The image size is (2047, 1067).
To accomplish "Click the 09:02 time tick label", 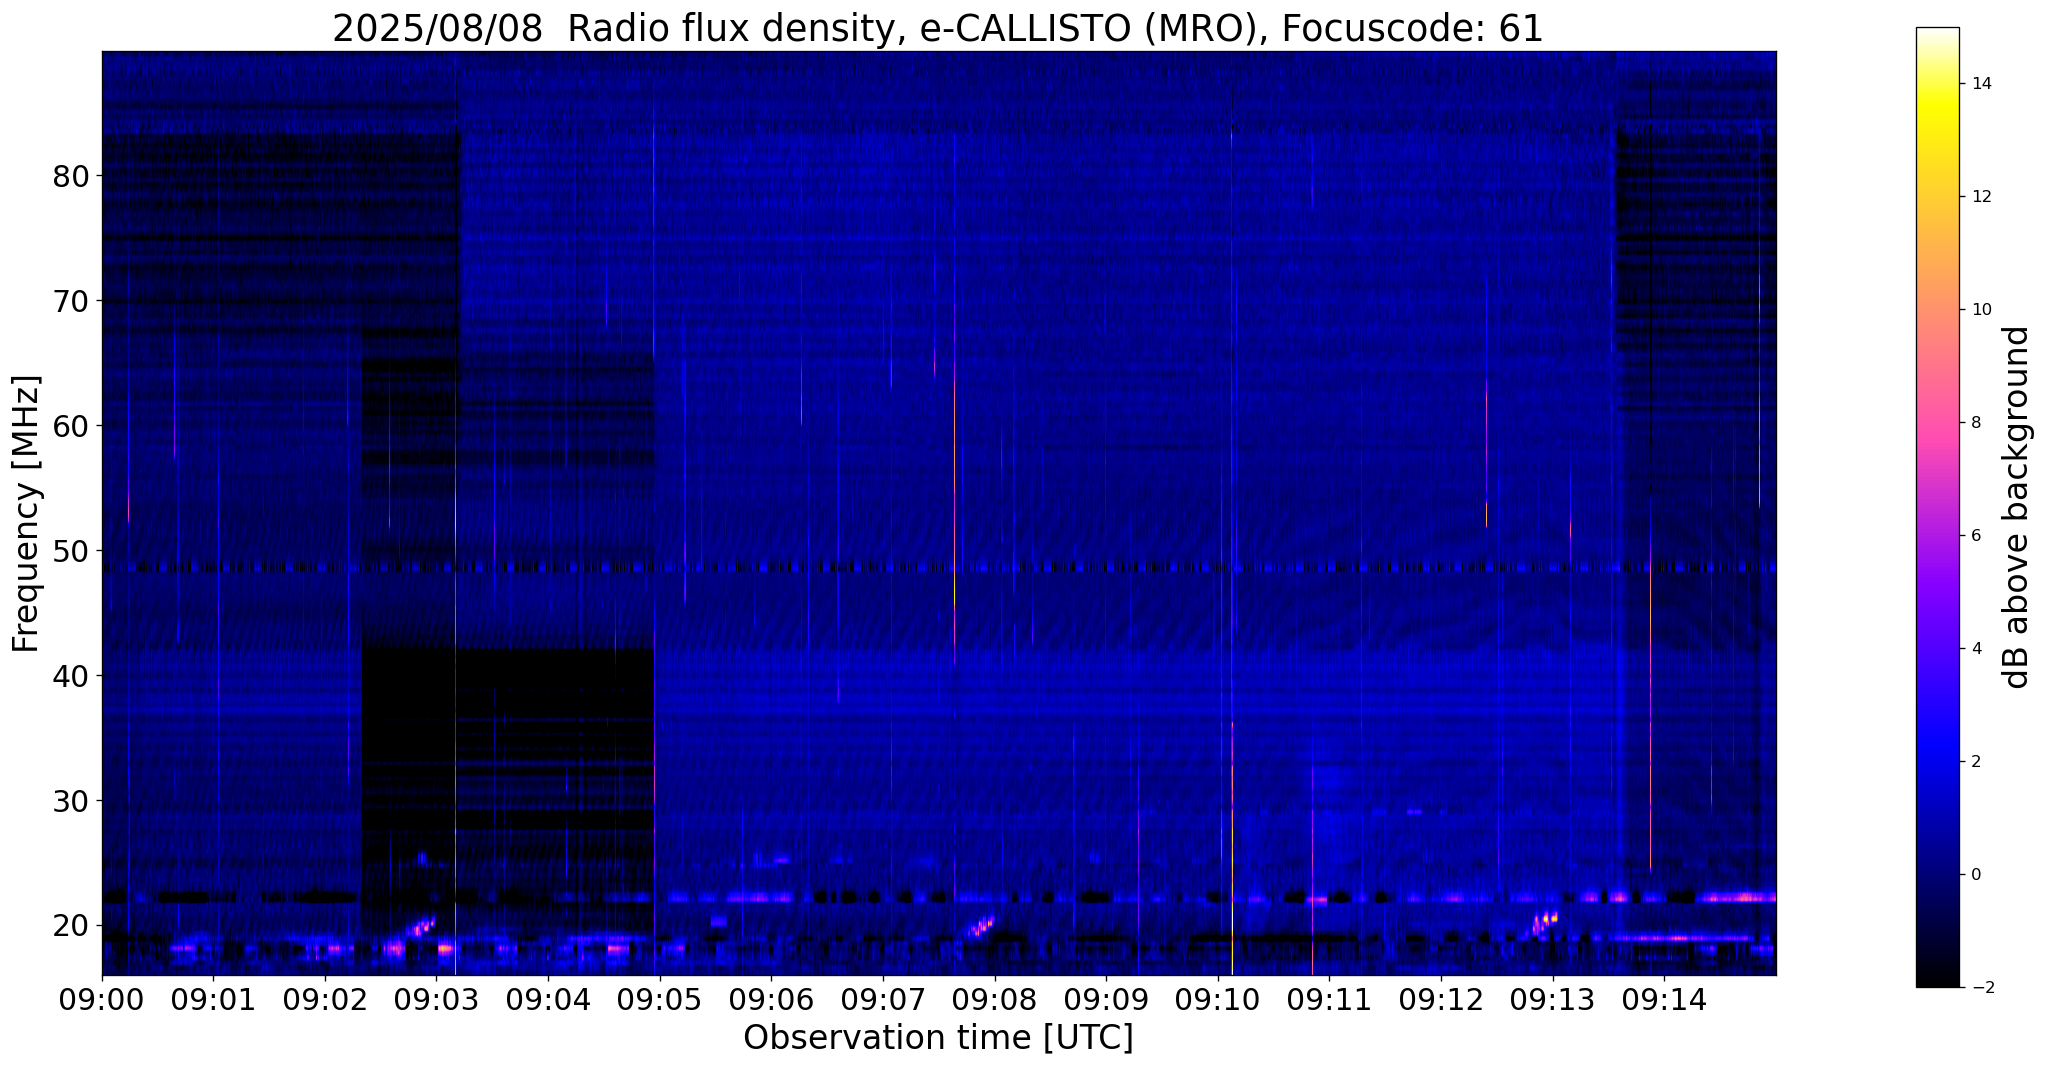I will 325,1000.
